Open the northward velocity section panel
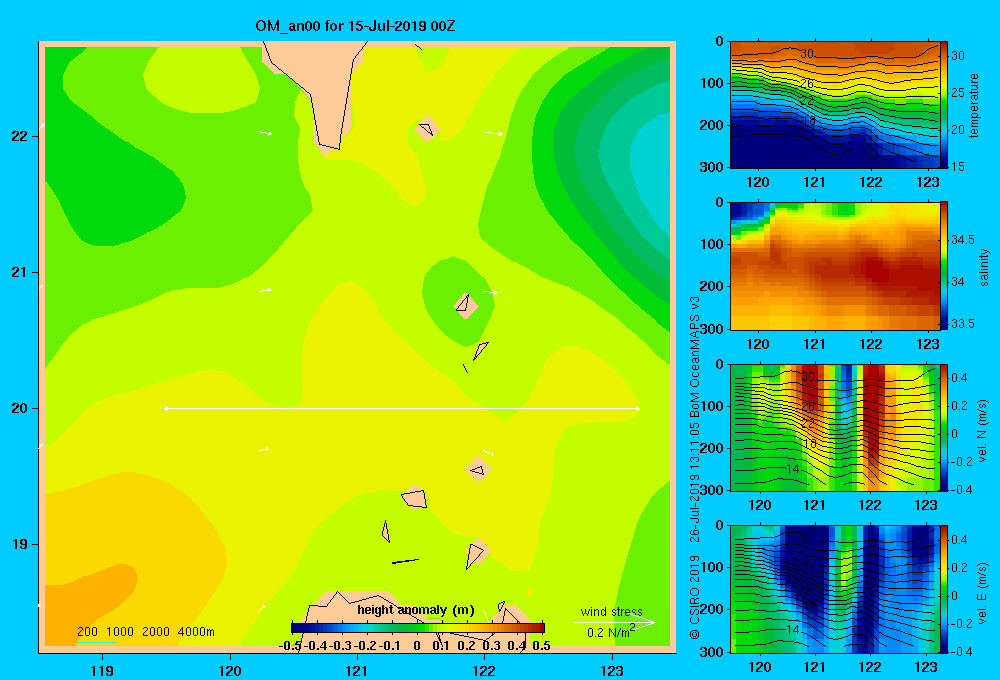The height and width of the screenshot is (680, 1000). pos(835,427)
